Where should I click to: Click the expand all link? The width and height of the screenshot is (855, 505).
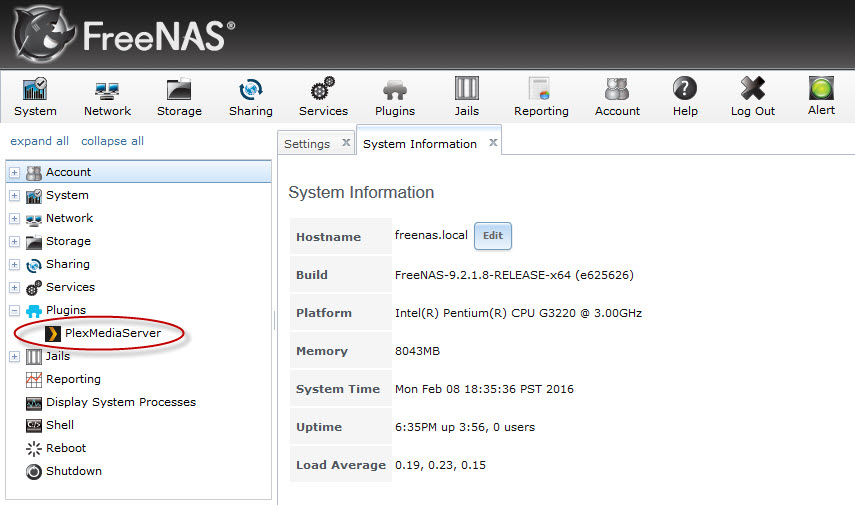pos(39,141)
